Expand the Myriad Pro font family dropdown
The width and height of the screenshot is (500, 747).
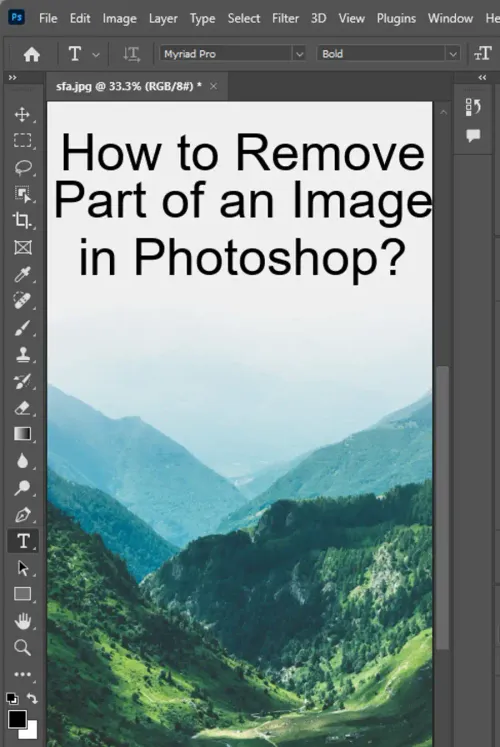(299, 54)
